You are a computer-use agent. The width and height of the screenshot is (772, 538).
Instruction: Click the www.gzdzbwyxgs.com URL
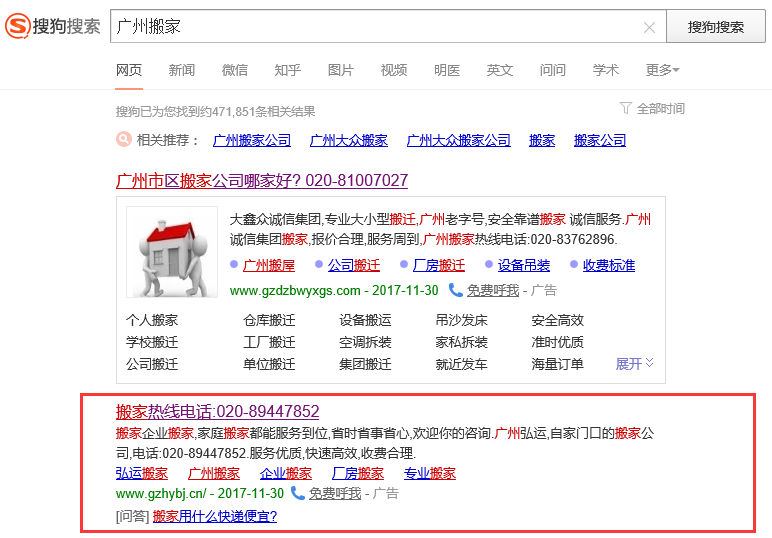click(295, 290)
